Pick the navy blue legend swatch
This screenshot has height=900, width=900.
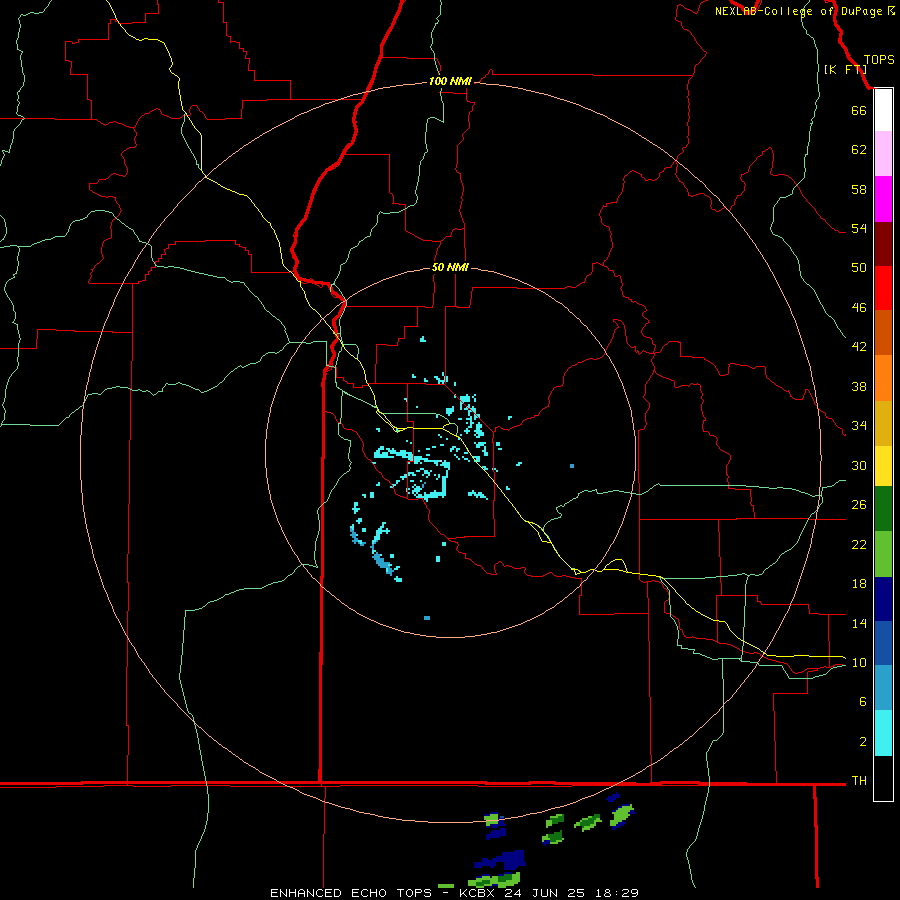883,599
